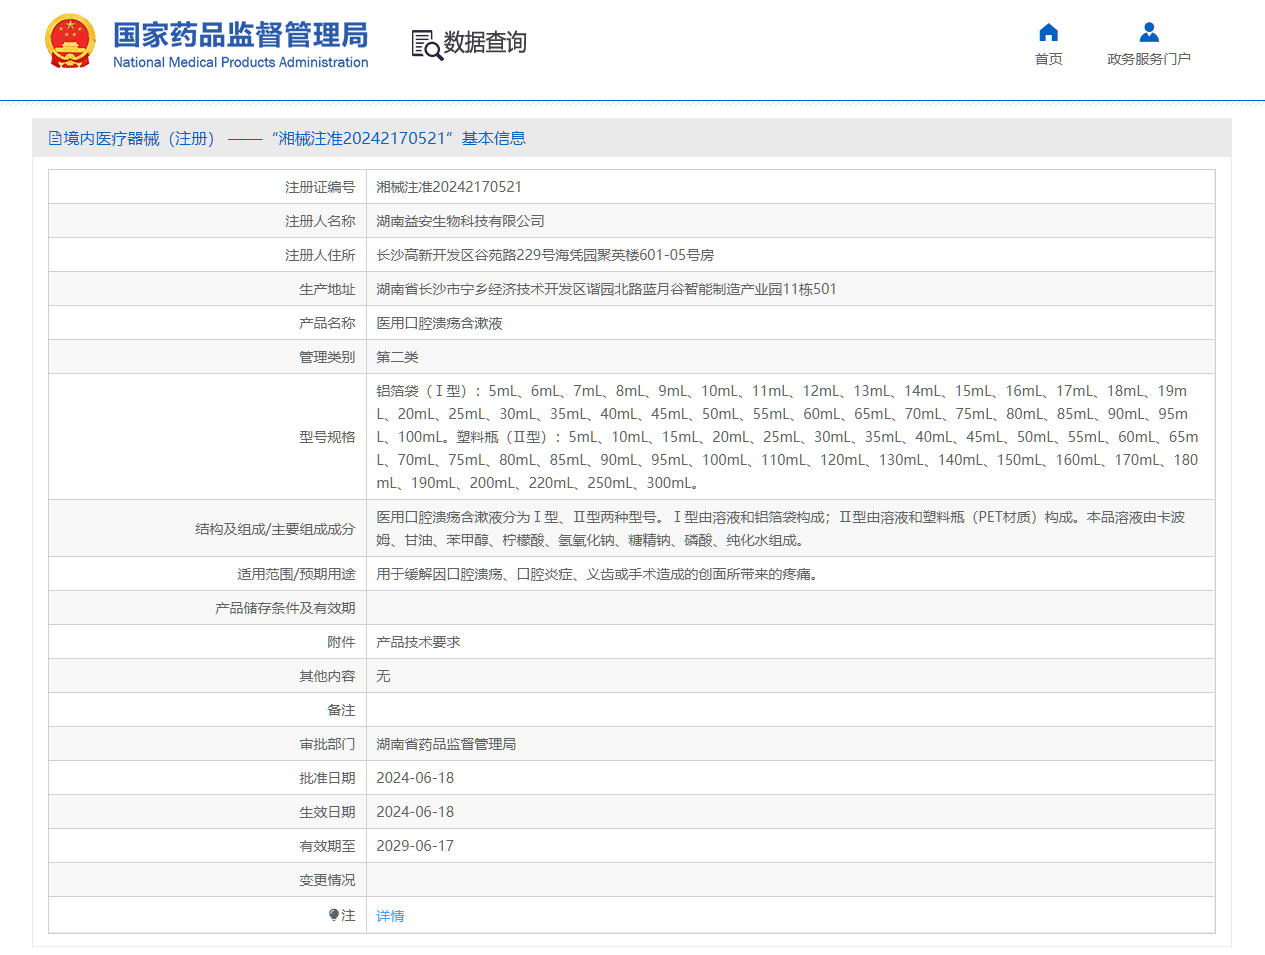
Task: Click the 境内医疗器械（注册） header text
Action: click(139, 139)
